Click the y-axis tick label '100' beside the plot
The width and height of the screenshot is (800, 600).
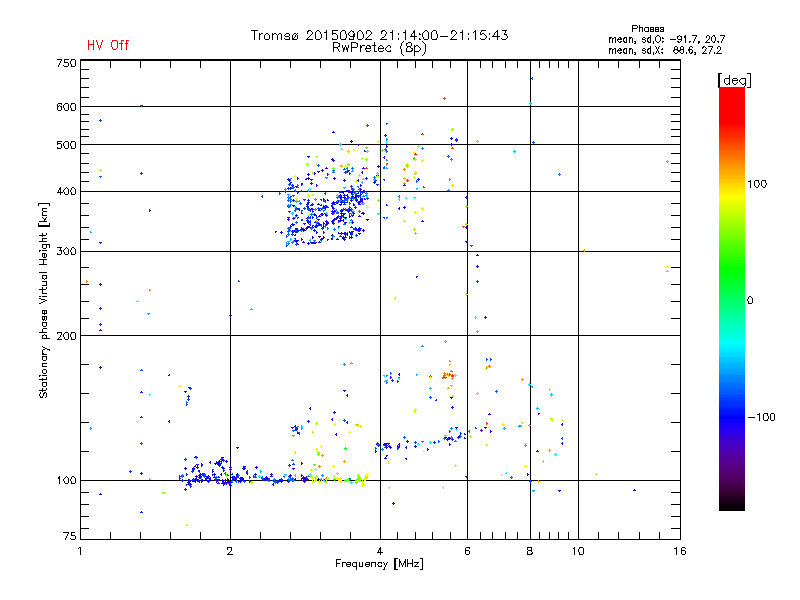[x=66, y=480]
